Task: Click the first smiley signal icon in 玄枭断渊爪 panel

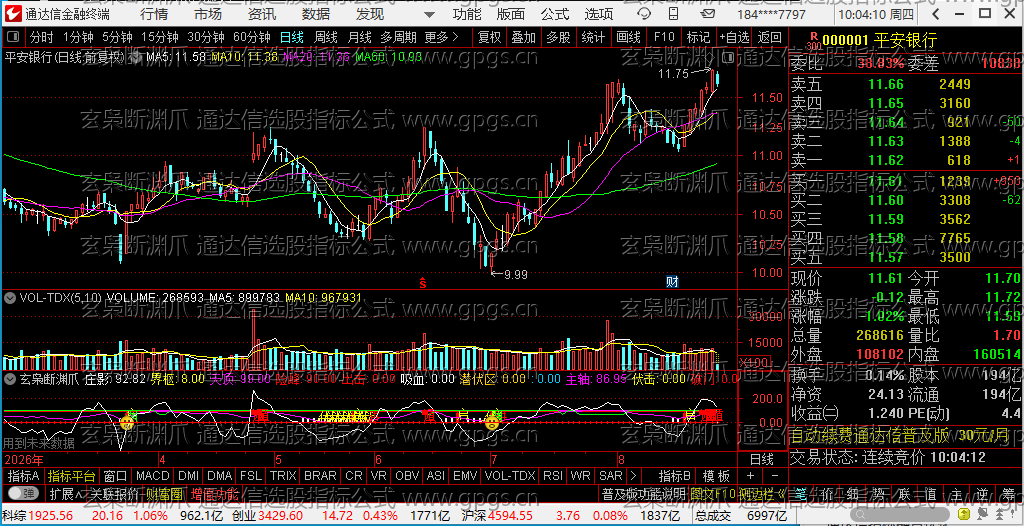Action: coord(127,421)
